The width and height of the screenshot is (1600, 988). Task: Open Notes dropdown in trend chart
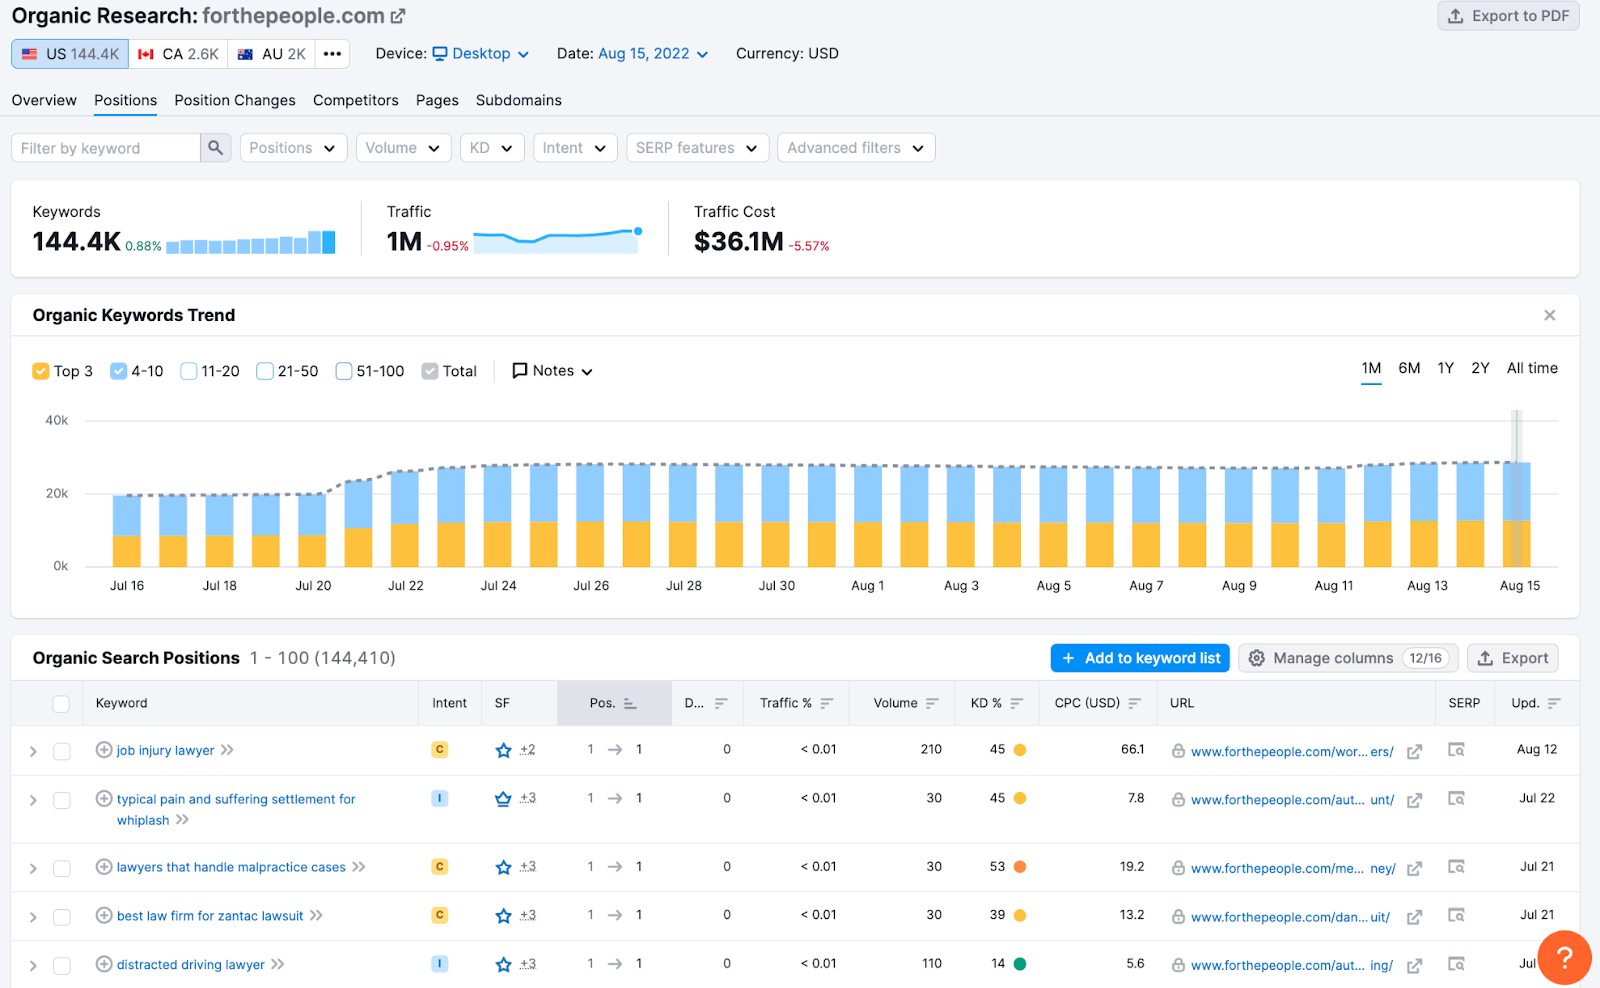click(552, 371)
